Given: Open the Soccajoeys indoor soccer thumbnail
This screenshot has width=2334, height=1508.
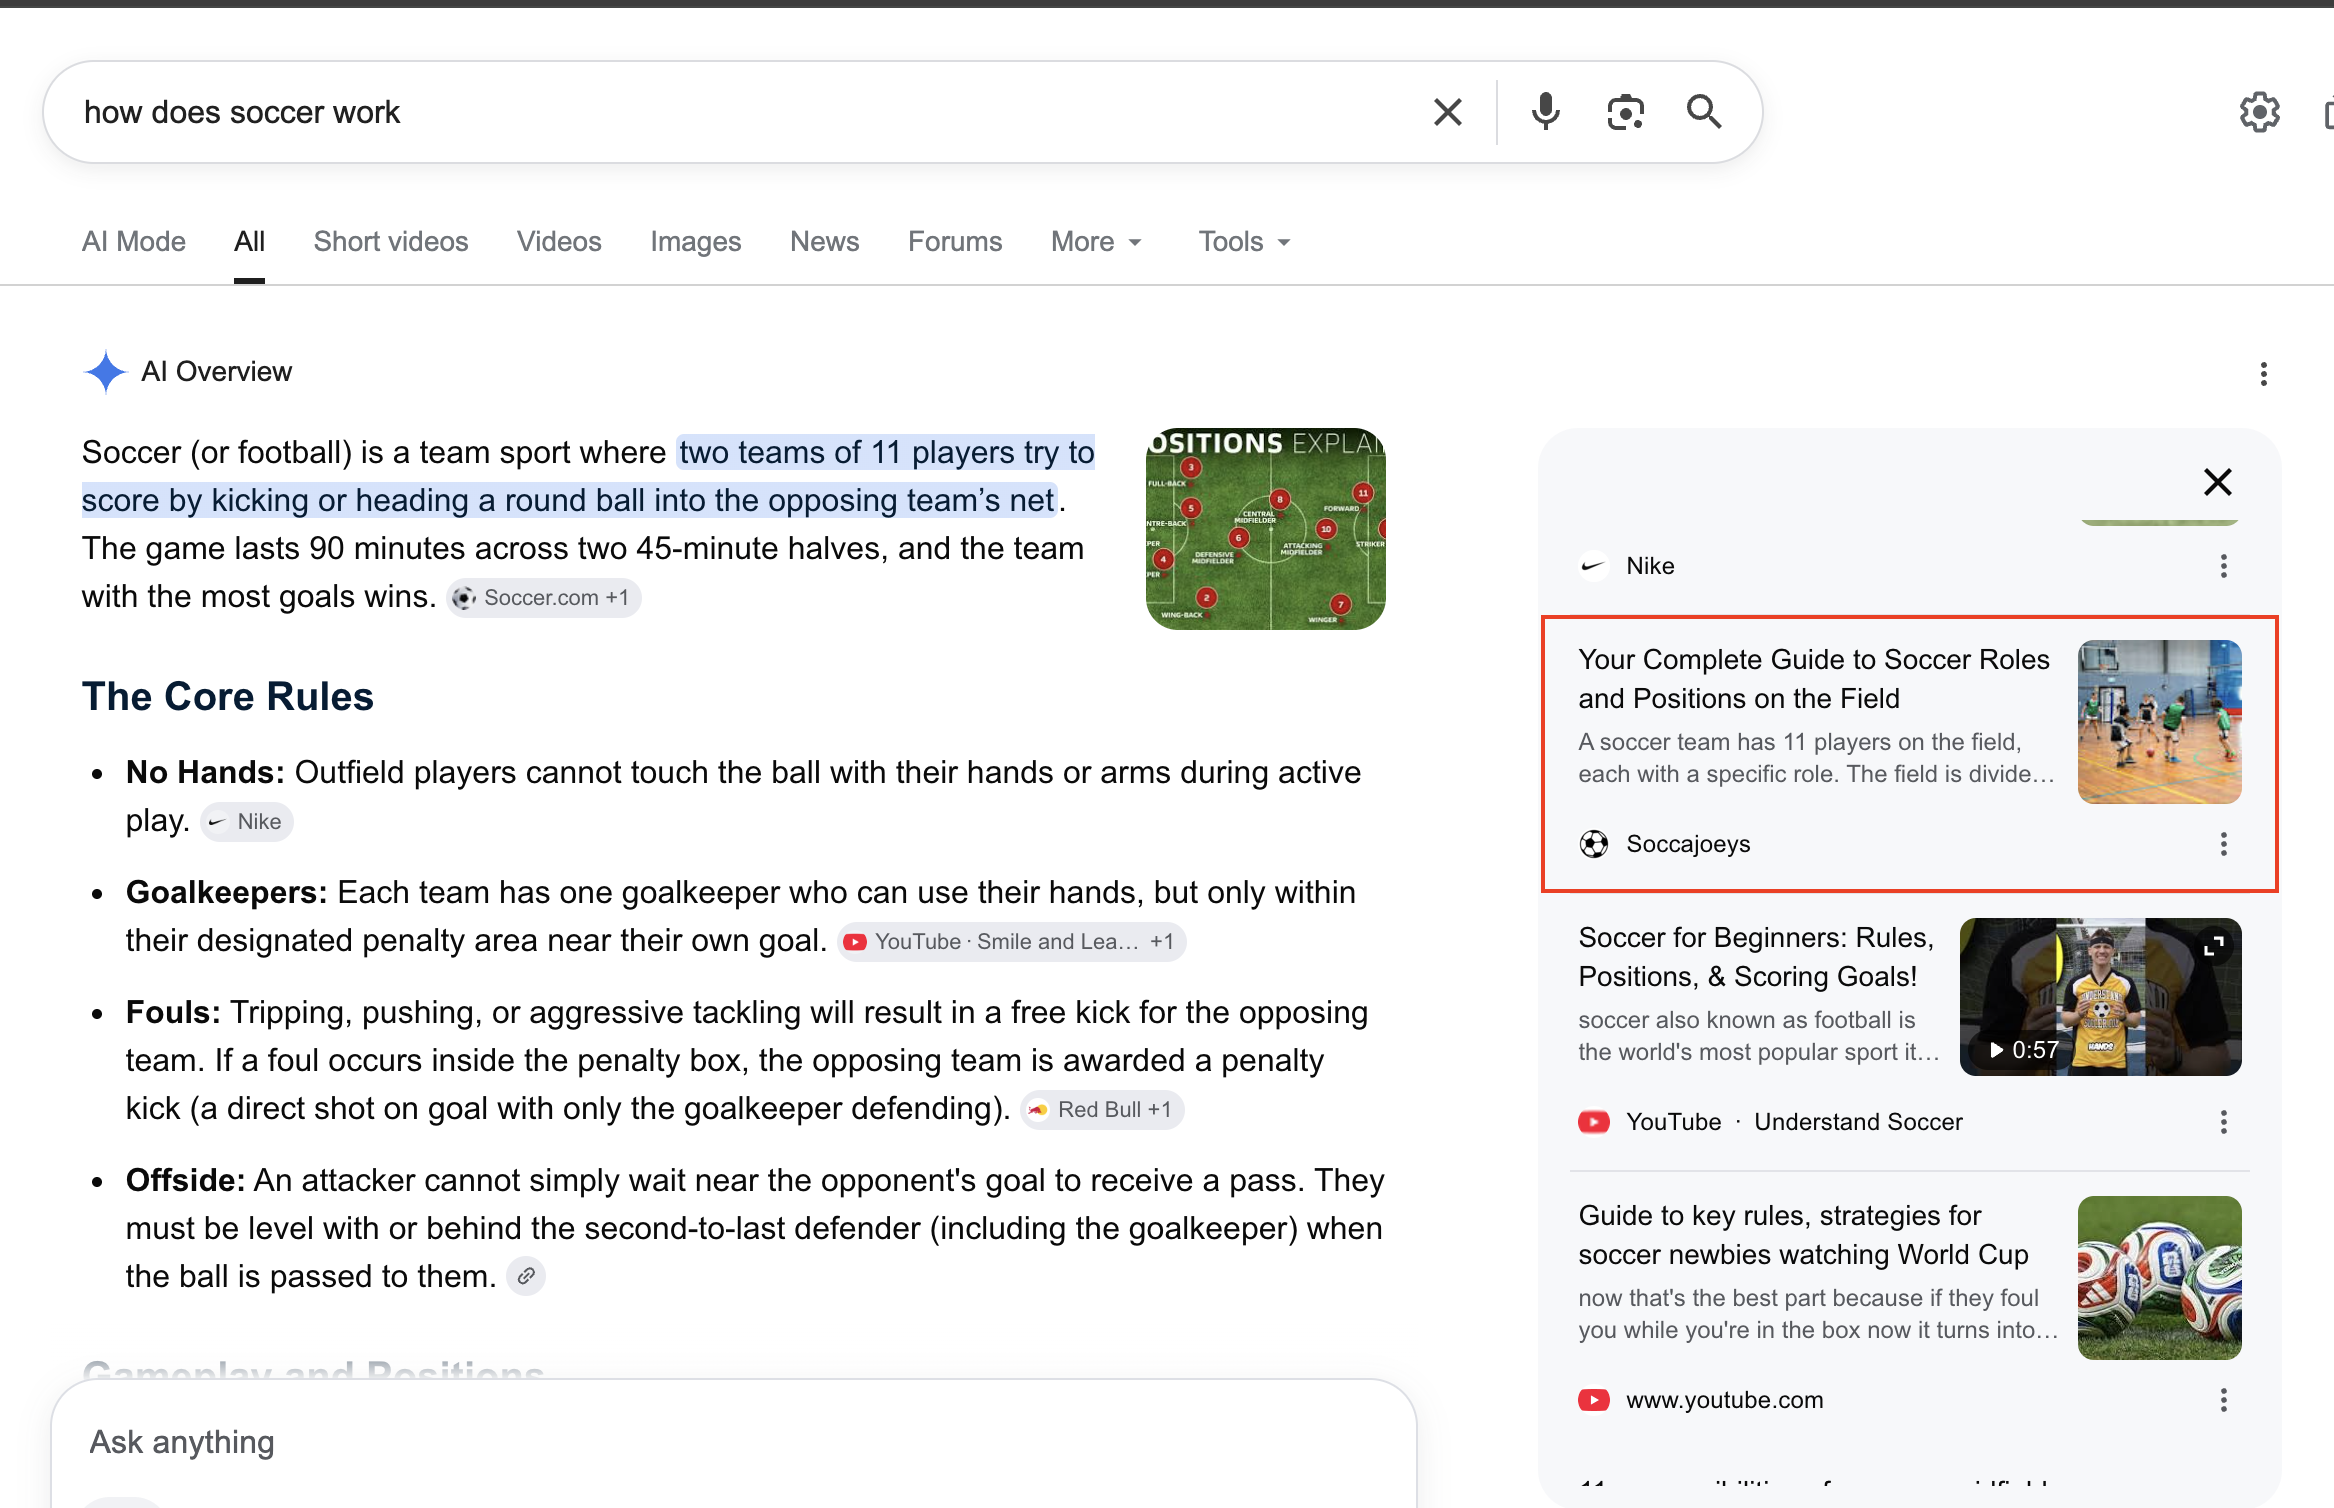Looking at the screenshot, I should coord(2159,722).
